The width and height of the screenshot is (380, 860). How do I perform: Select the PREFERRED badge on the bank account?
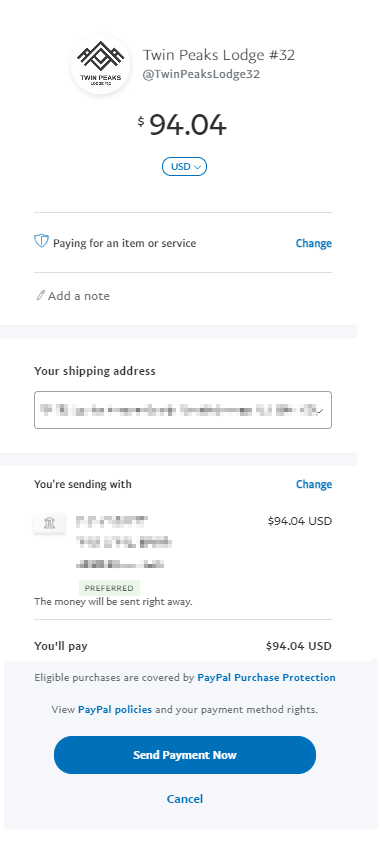click(x=109, y=588)
